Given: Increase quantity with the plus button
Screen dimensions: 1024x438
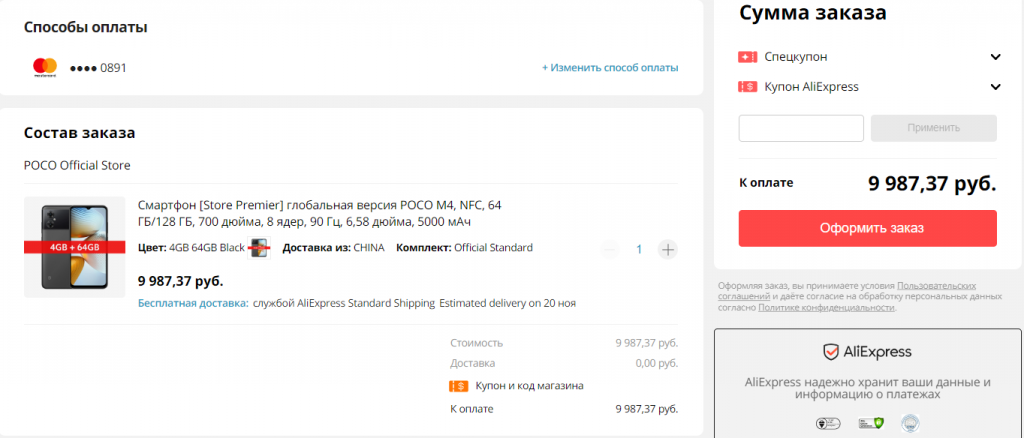Looking at the screenshot, I should pos(667,249).
